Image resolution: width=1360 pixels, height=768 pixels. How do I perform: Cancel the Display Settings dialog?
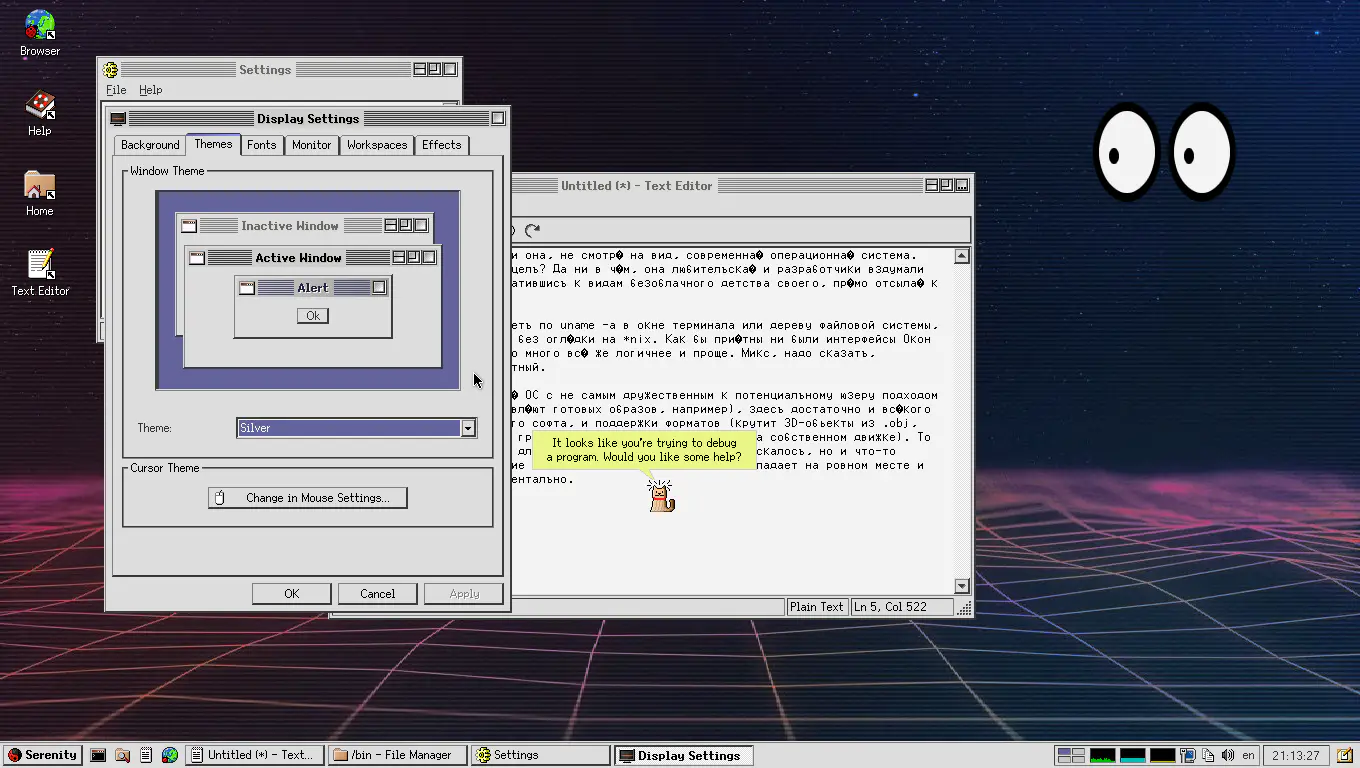click(377, 594)
